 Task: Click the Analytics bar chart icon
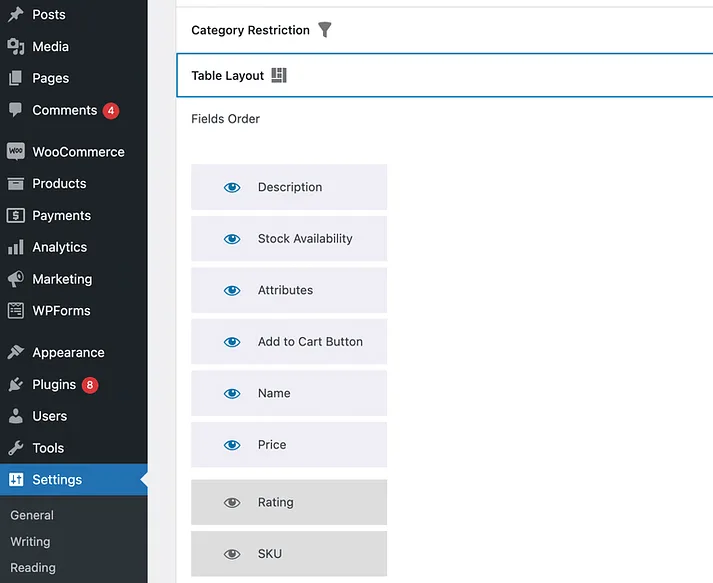(15, 247)
